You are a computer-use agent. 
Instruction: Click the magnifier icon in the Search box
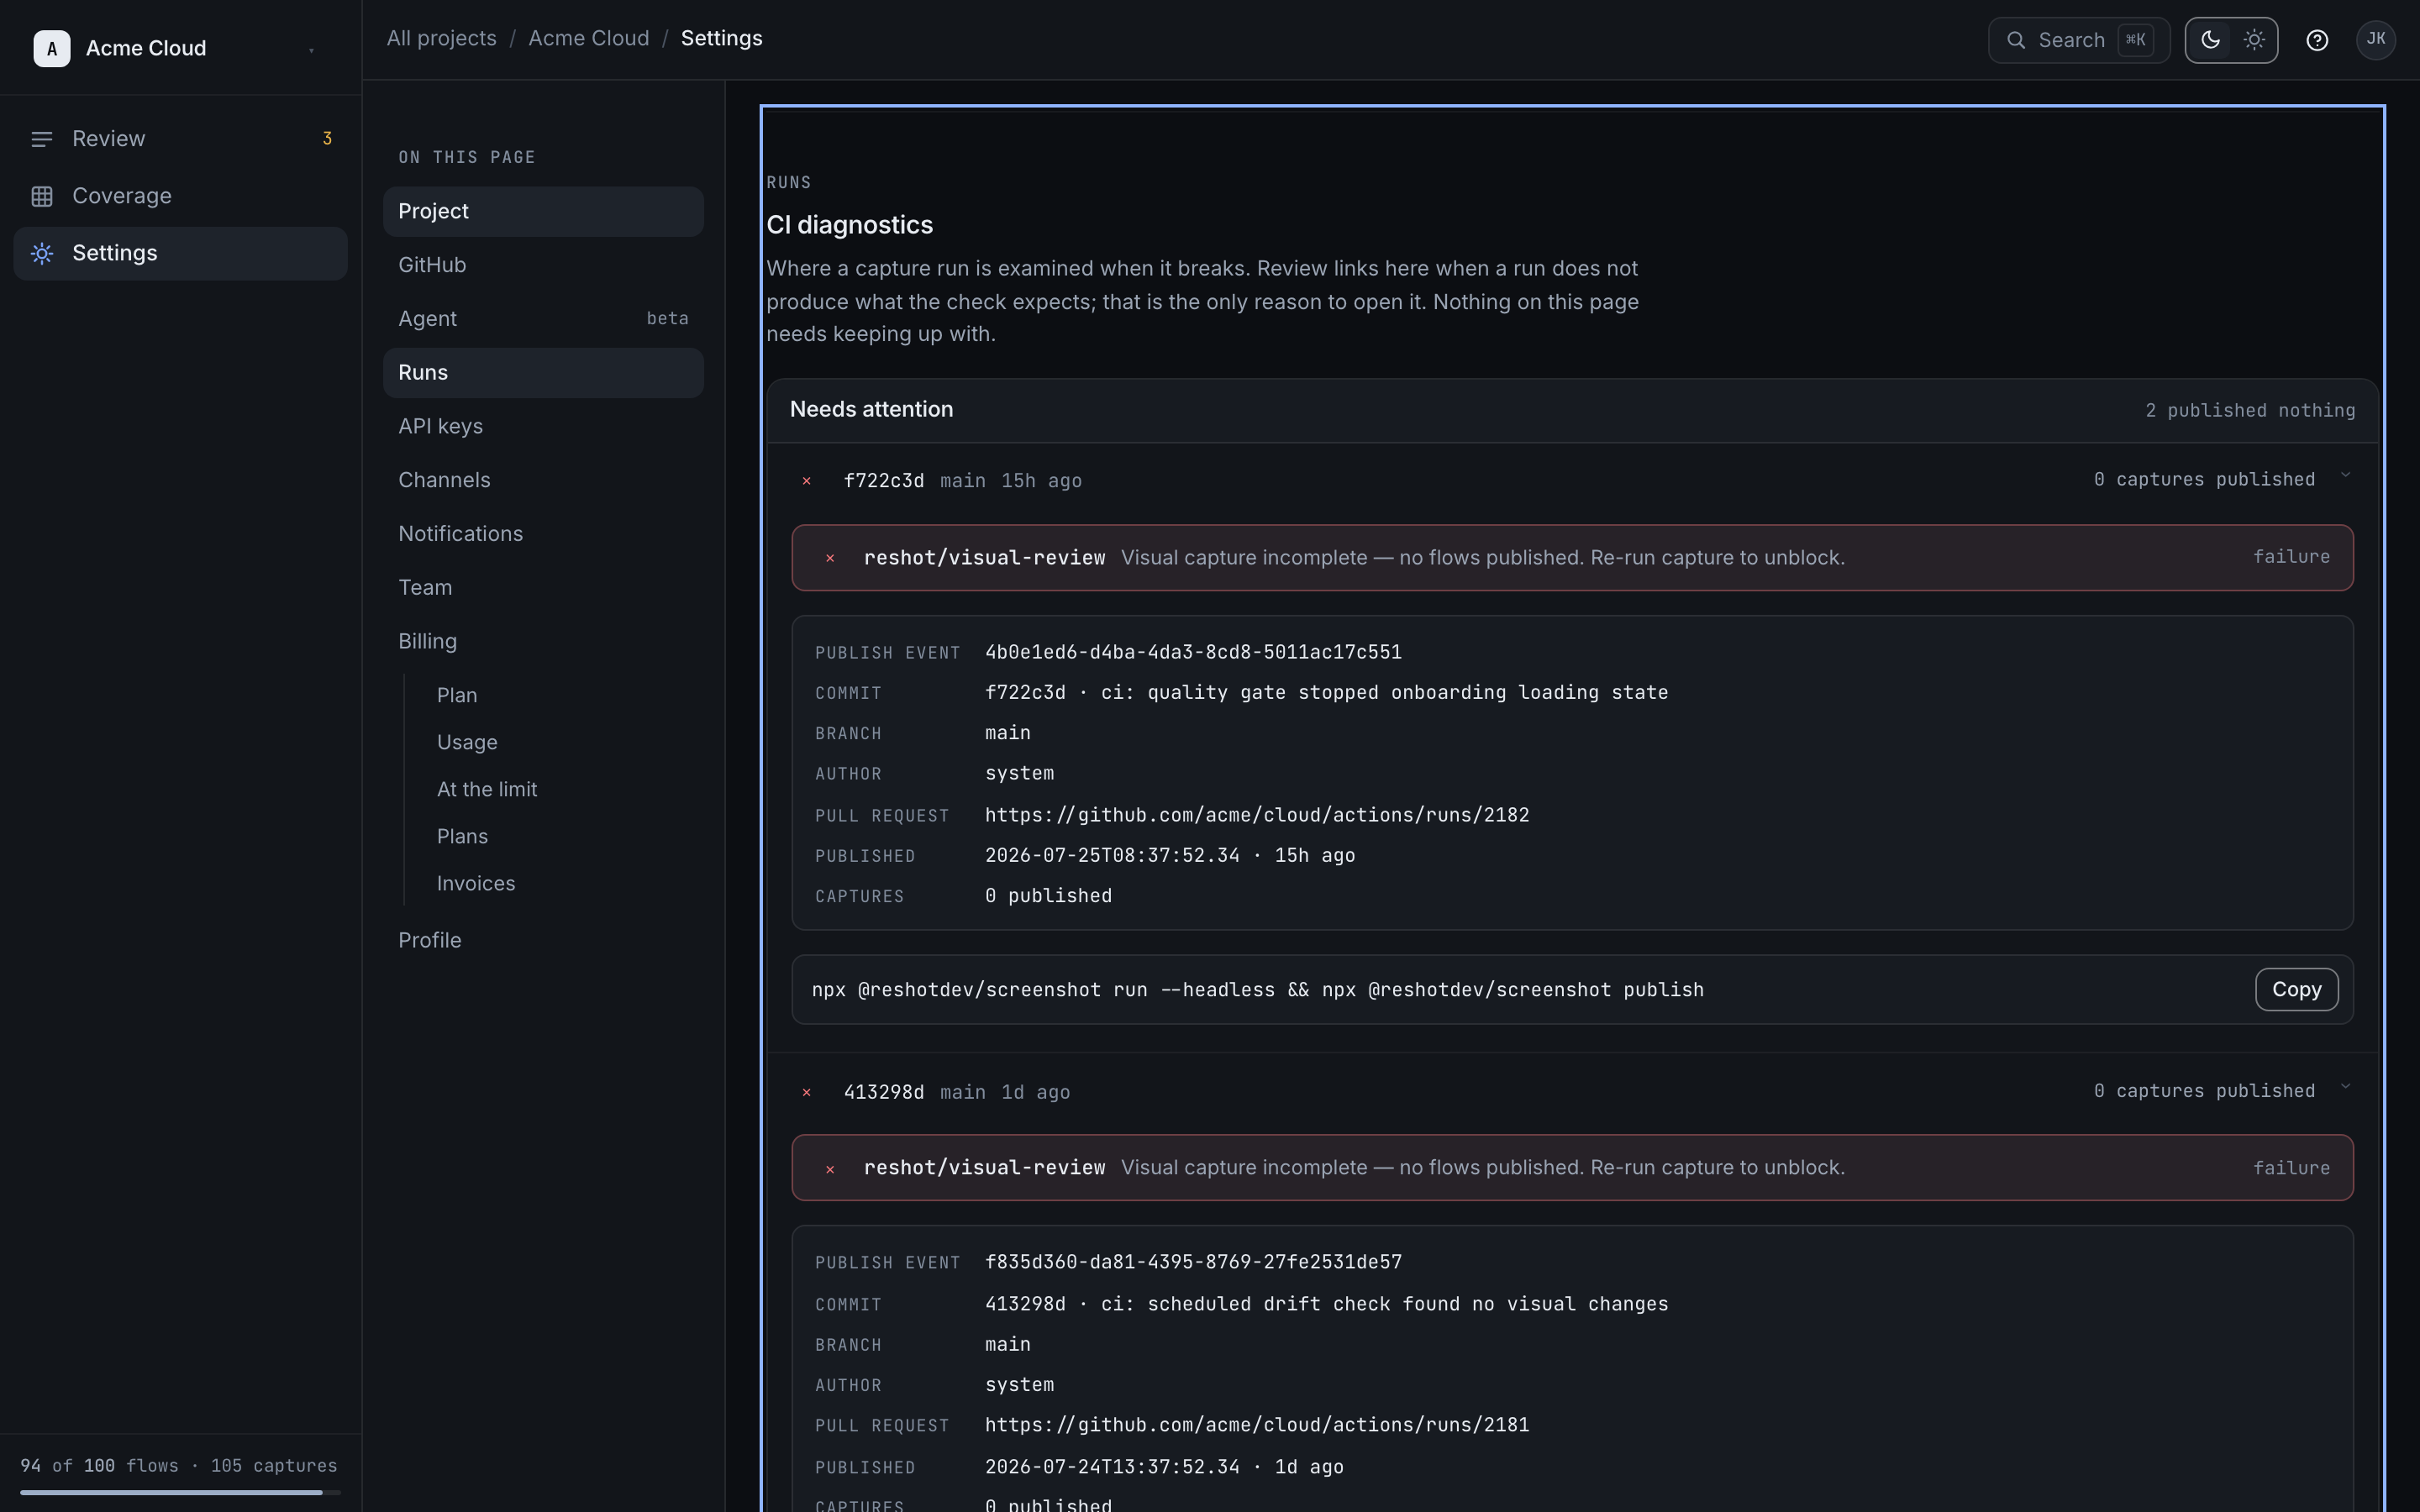[x=2017, y=40]
